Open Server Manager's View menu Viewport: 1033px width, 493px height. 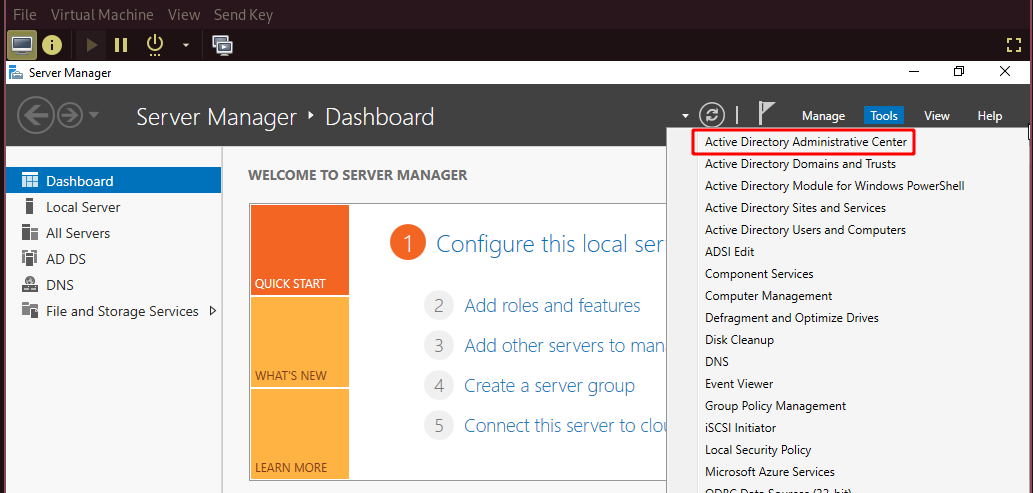pyautogui.click(x=937, y=116)
